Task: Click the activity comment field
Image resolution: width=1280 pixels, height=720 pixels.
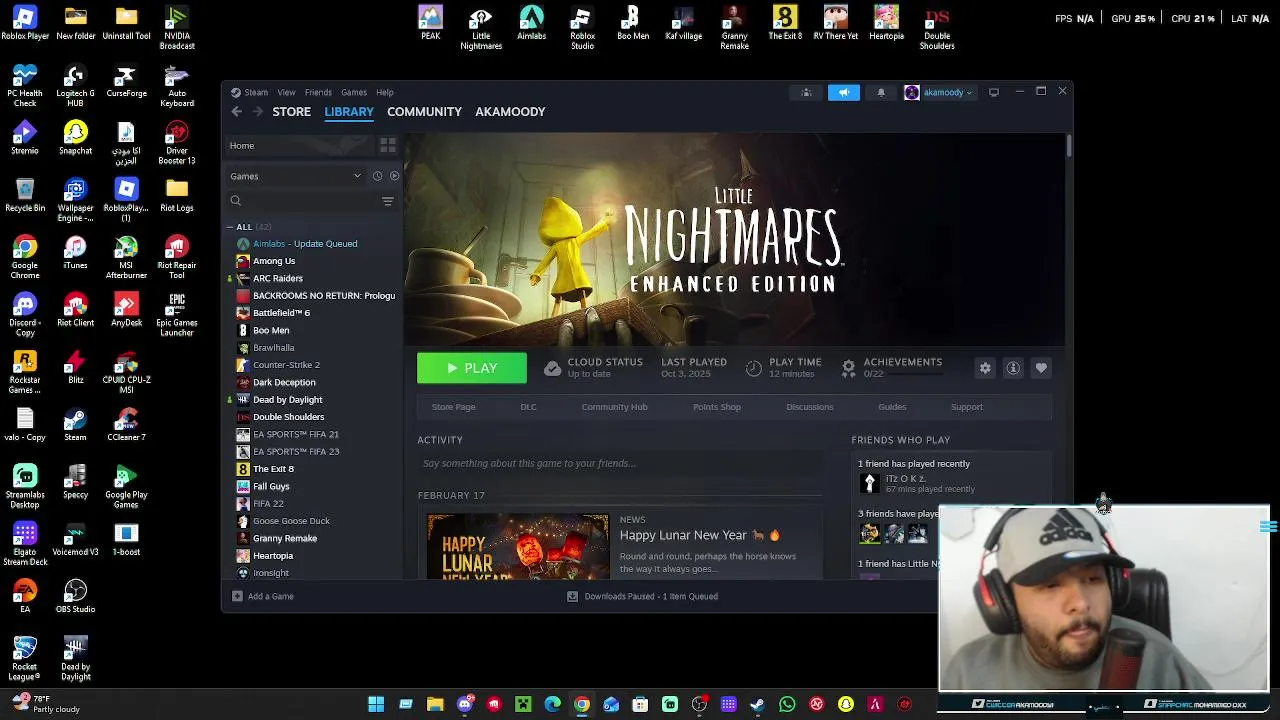Action: point(620,464)
